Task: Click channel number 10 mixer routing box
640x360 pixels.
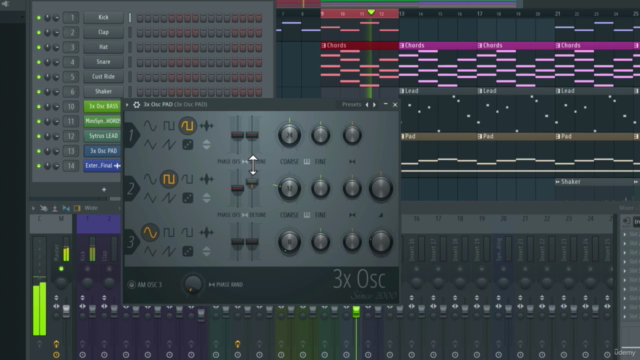Action: coord(71,107)
